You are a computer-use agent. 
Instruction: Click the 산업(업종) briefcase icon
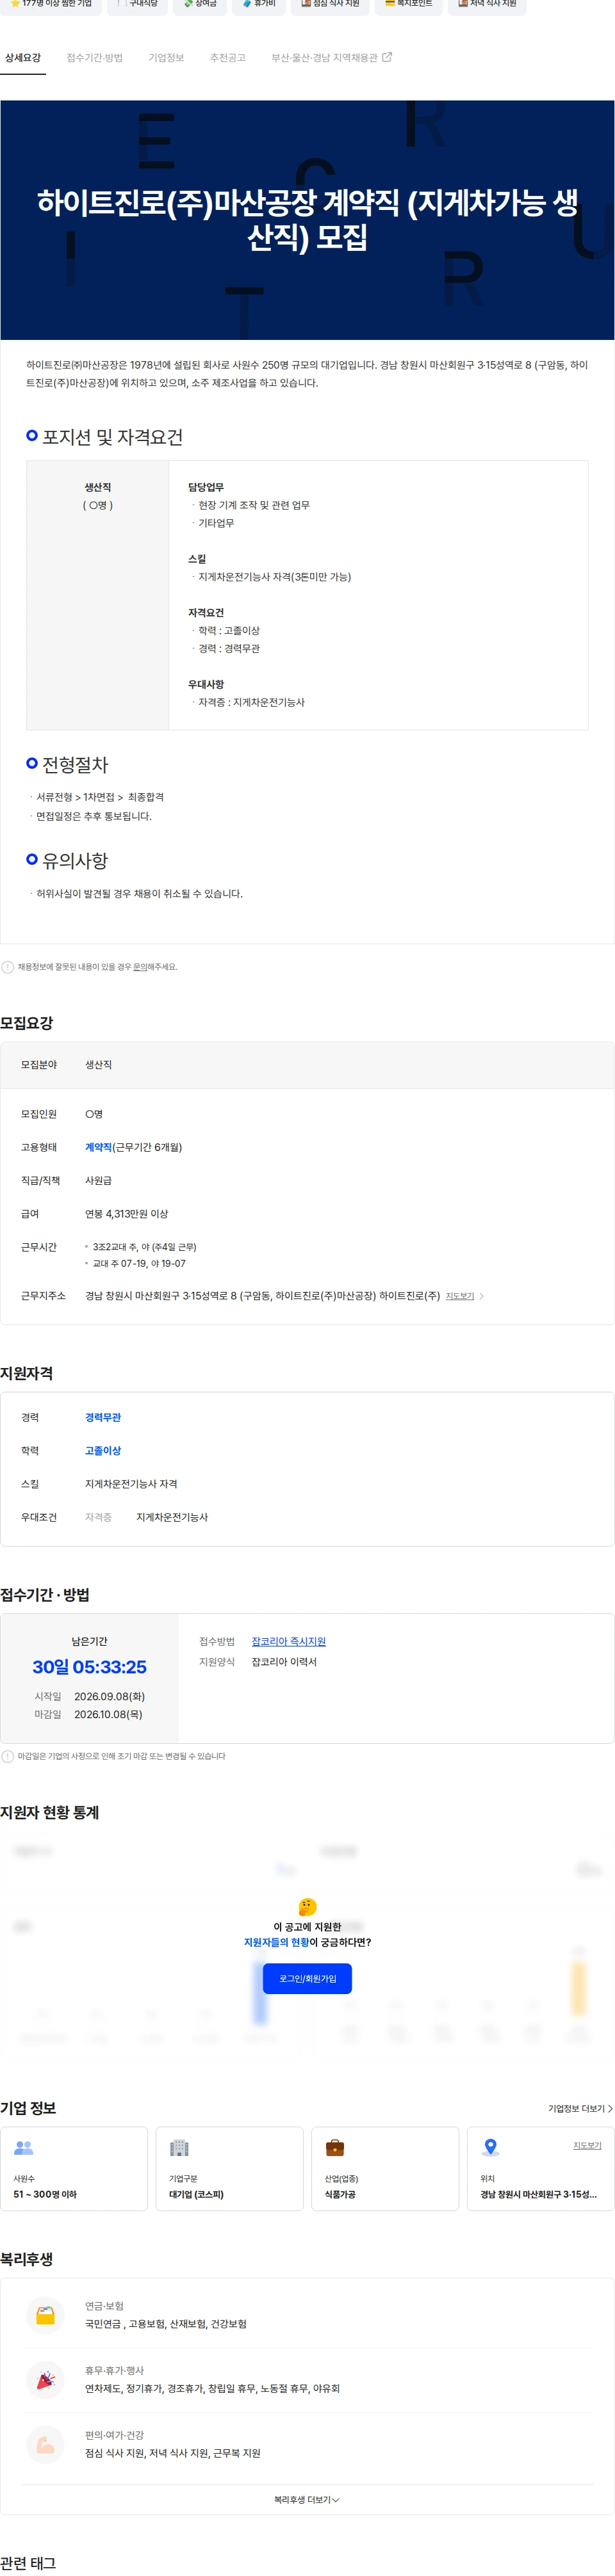[335, 2148]
